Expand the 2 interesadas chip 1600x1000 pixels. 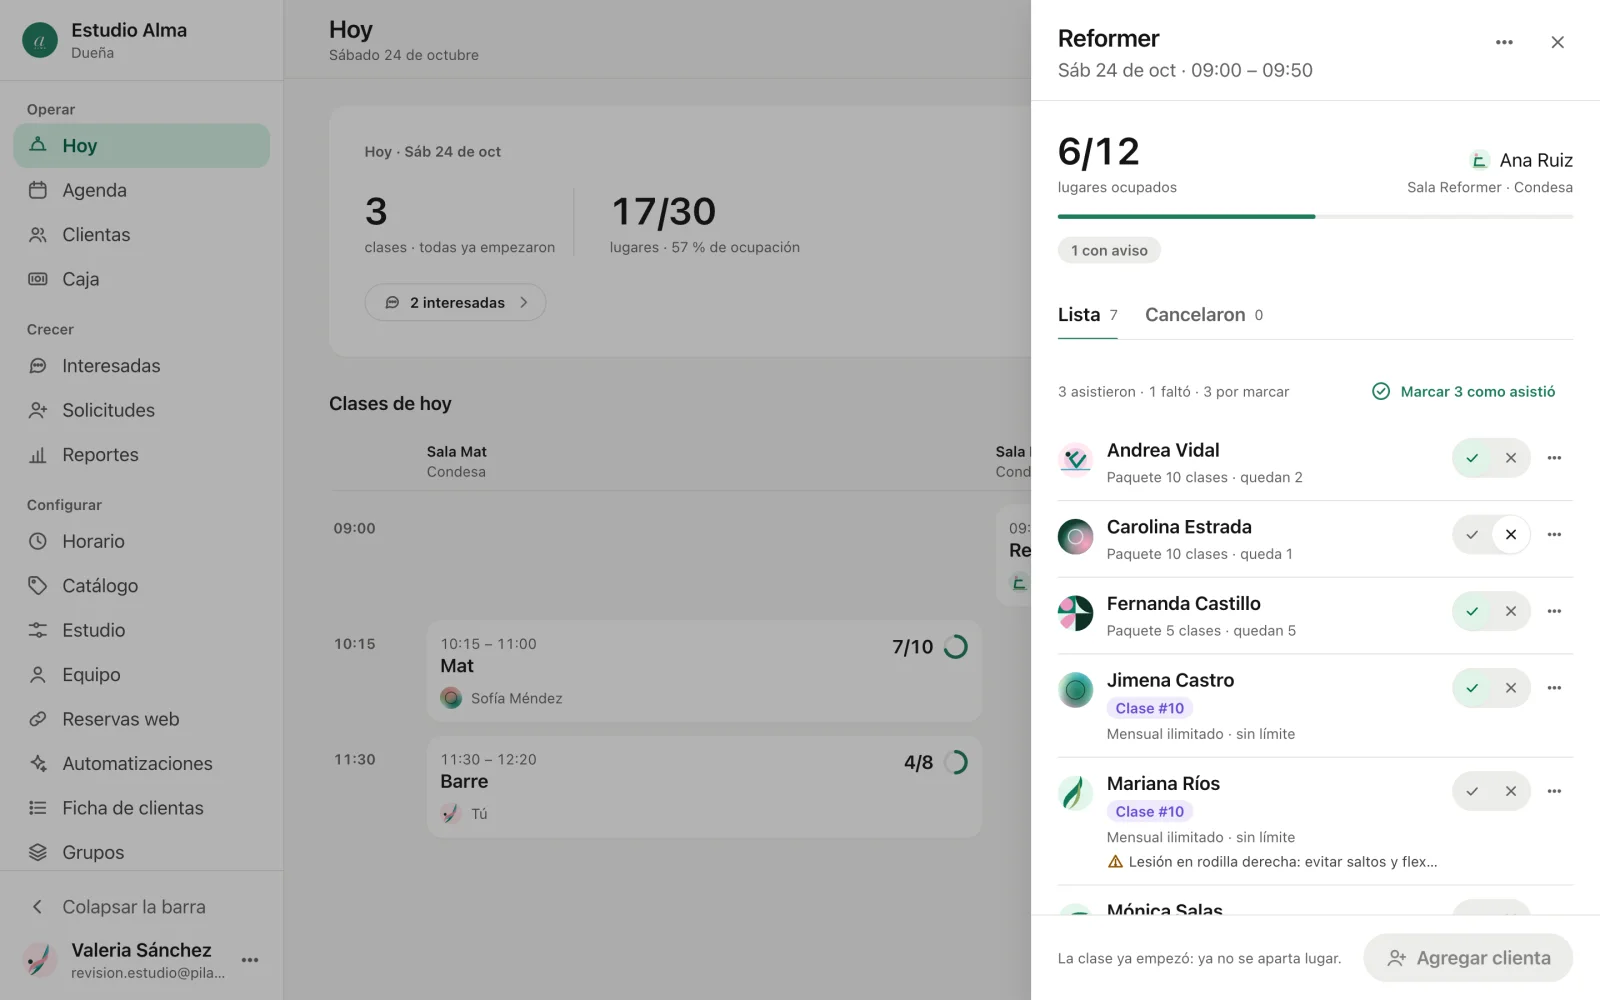[455, 302]
